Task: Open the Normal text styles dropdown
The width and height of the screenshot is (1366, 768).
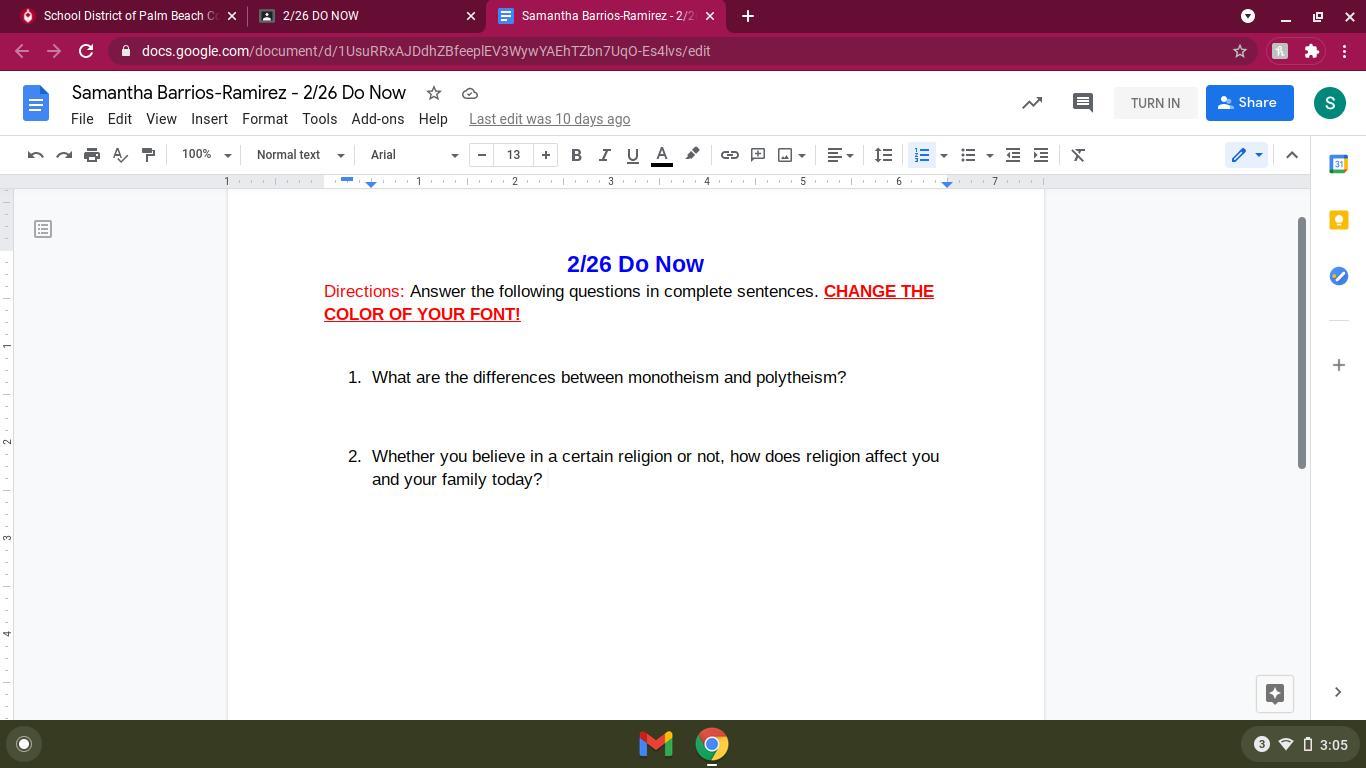Action: point(300,155)
